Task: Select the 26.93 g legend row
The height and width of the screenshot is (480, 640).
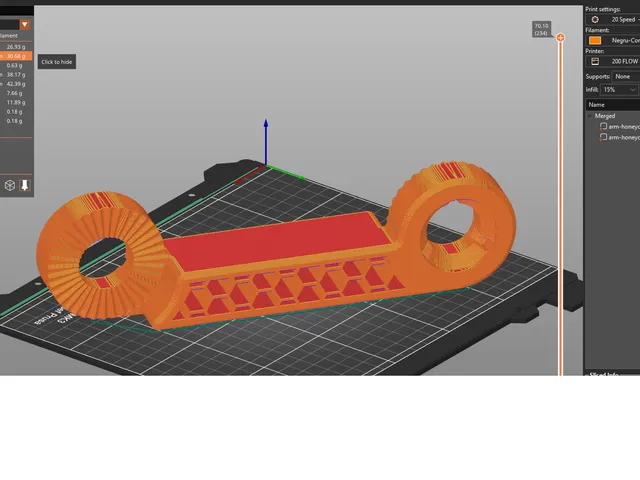Action: [16, 47]
